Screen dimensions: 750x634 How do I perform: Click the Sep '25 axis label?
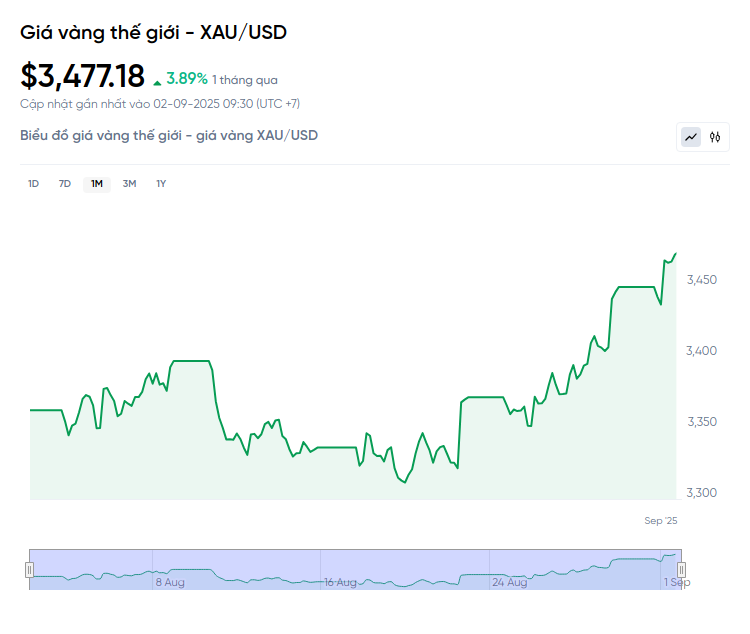click(x=660, y=521)
